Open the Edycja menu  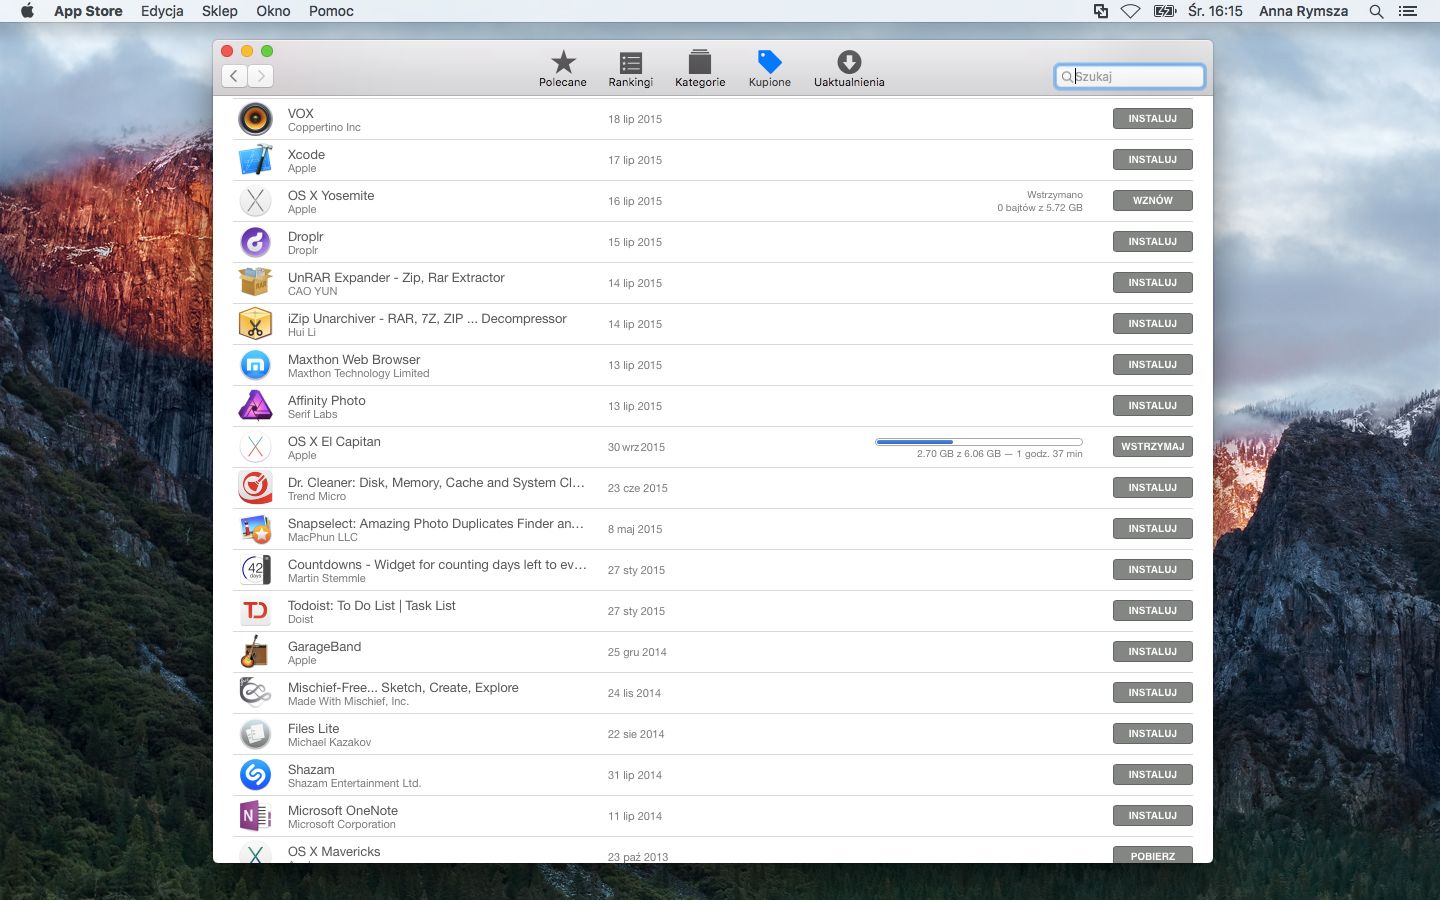coord(162,11)
